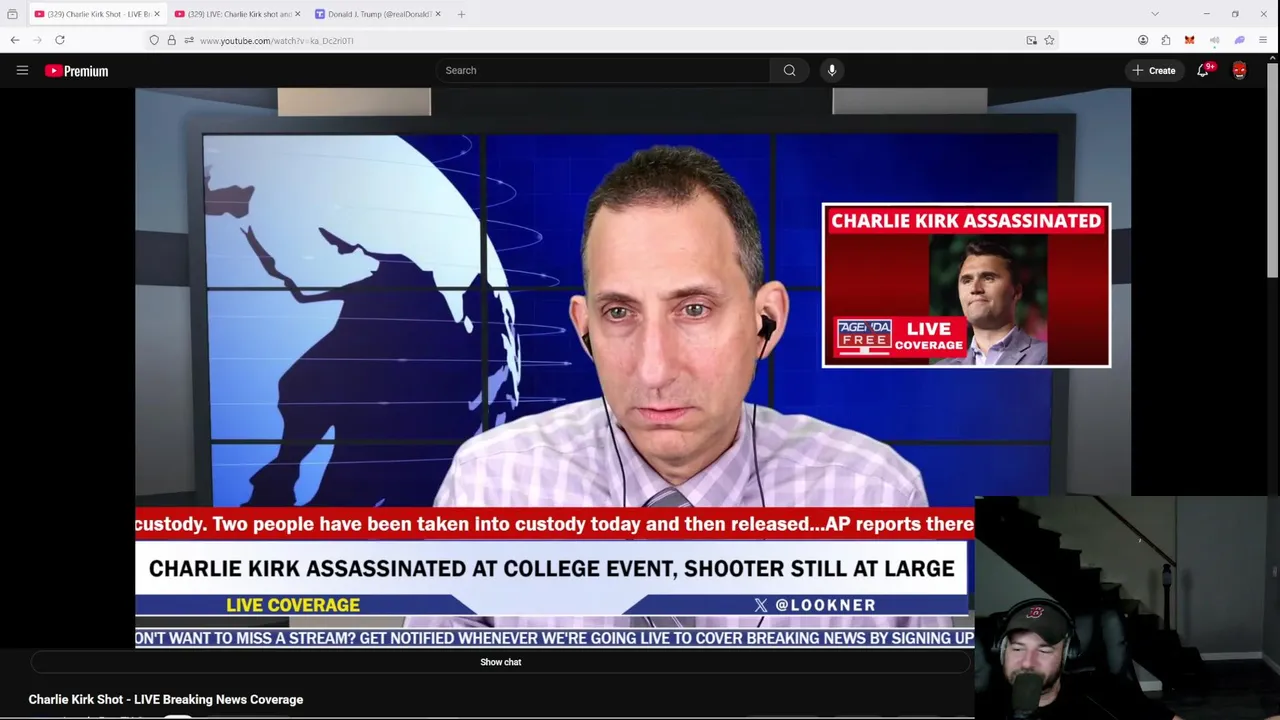Start voice search with the microphone
The image size is (1280, 720).
pos(832,70)
